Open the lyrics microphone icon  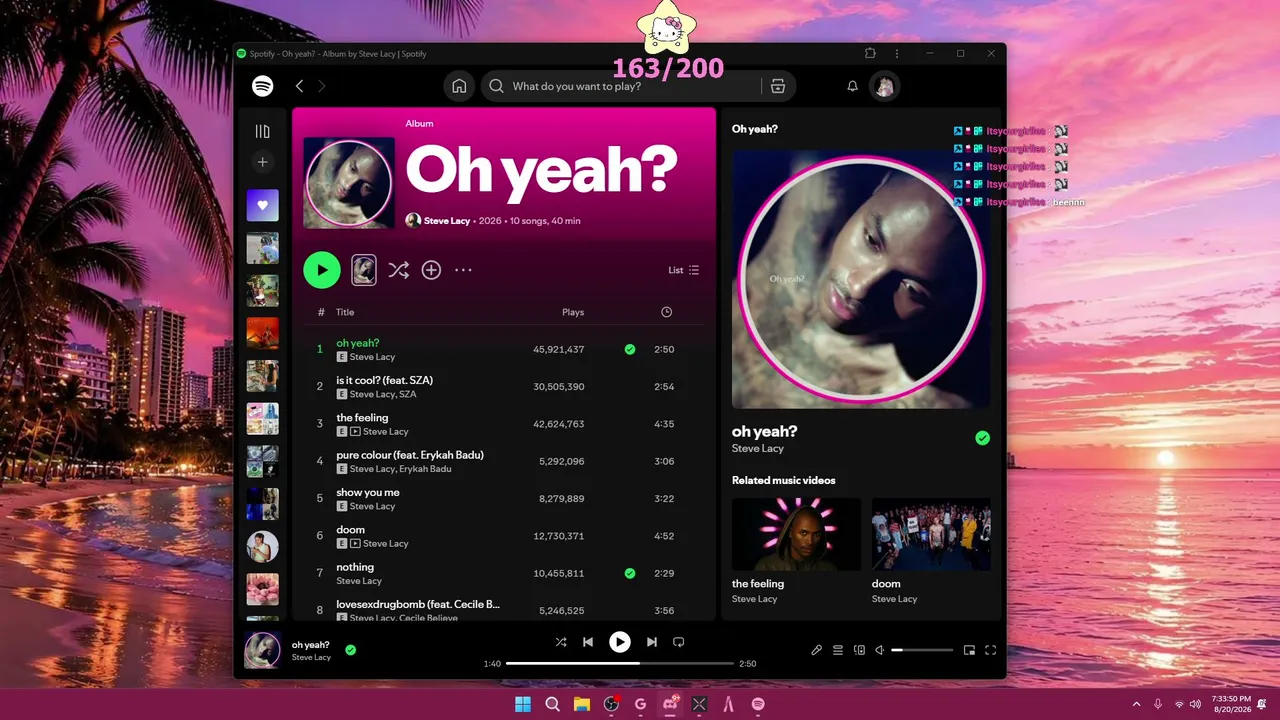[816, 650]
